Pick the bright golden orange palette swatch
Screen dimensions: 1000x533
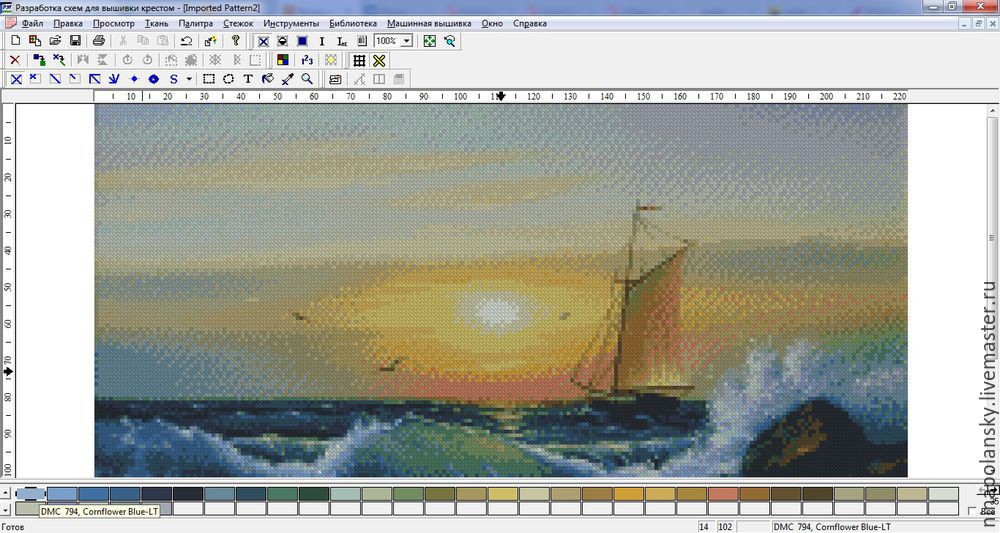629,494
